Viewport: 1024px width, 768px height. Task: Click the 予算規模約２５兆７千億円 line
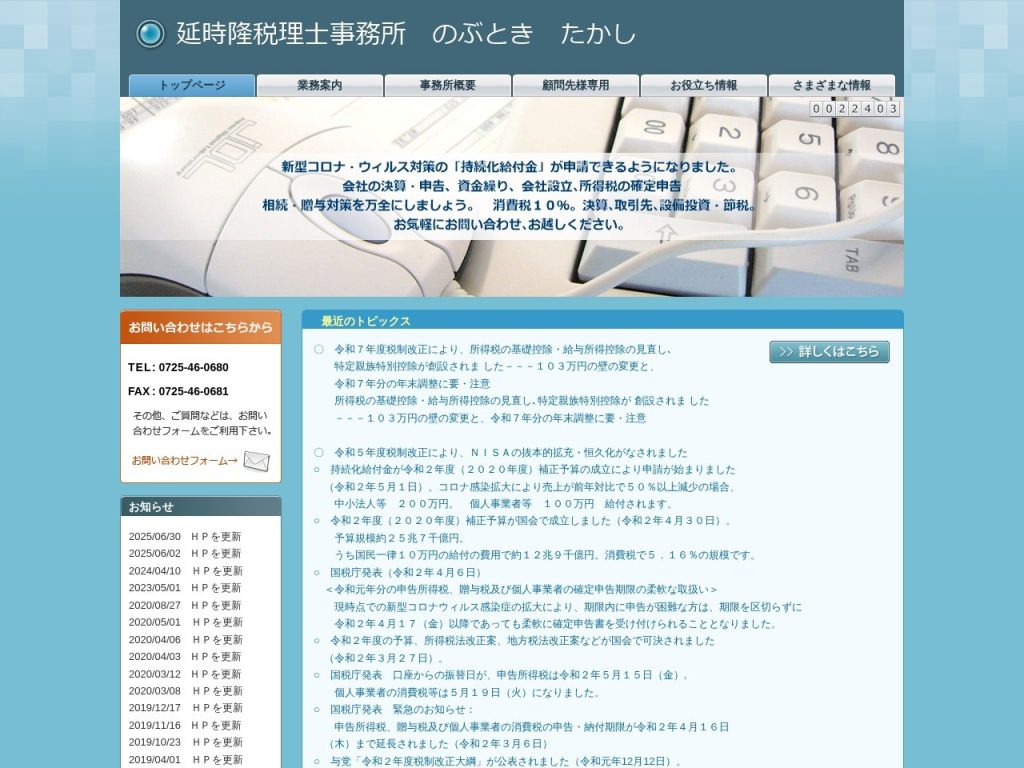click(x=400, y=538)
